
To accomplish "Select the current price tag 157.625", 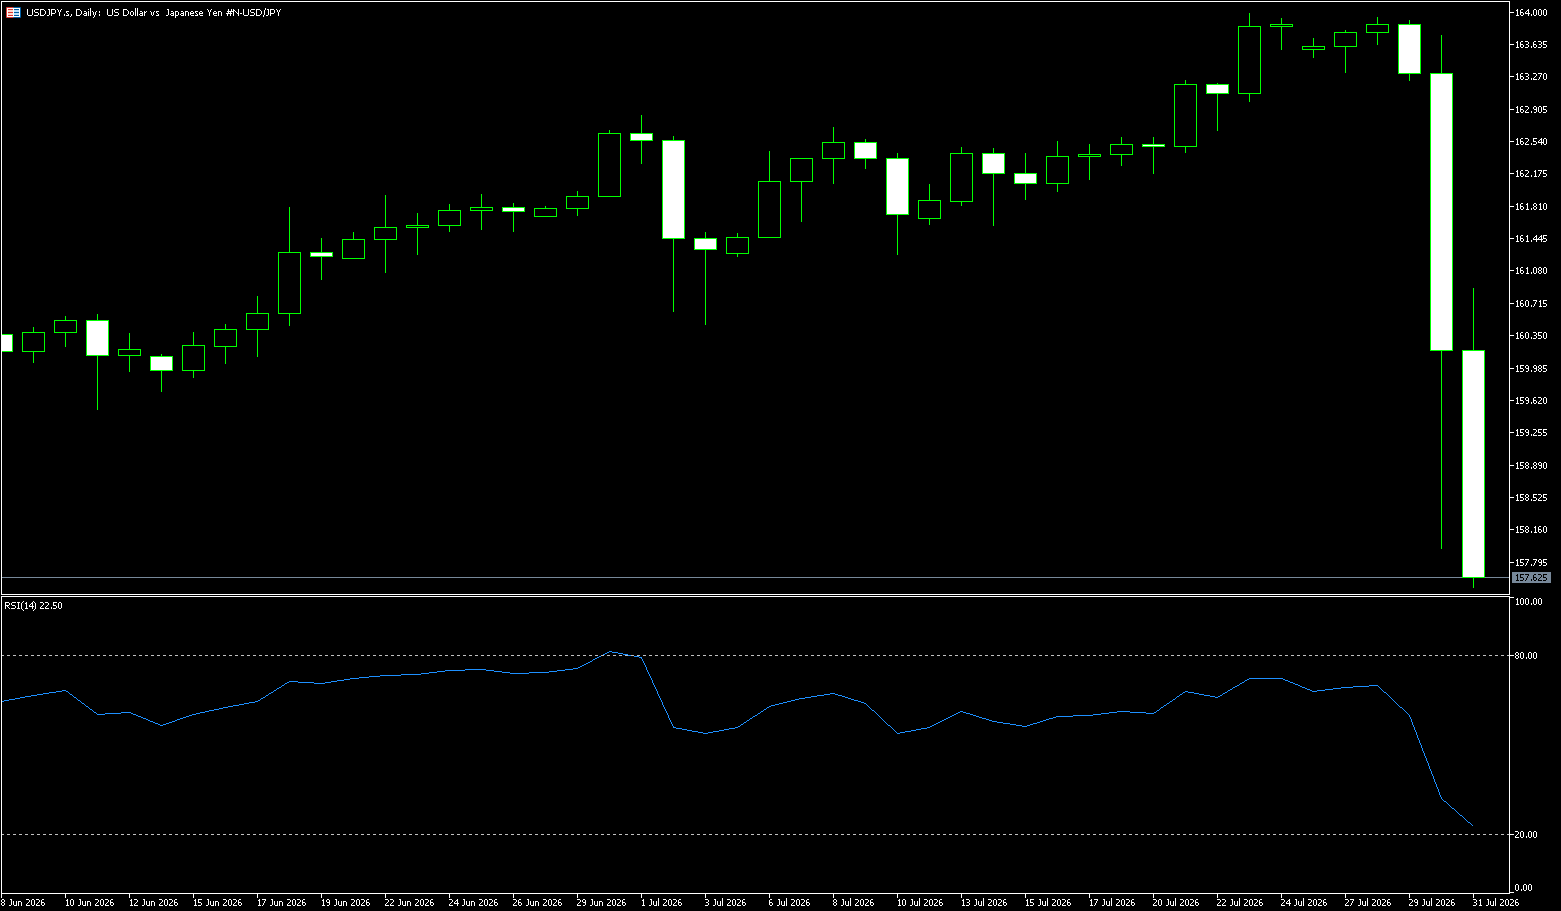I will (x=1532, y=578).
